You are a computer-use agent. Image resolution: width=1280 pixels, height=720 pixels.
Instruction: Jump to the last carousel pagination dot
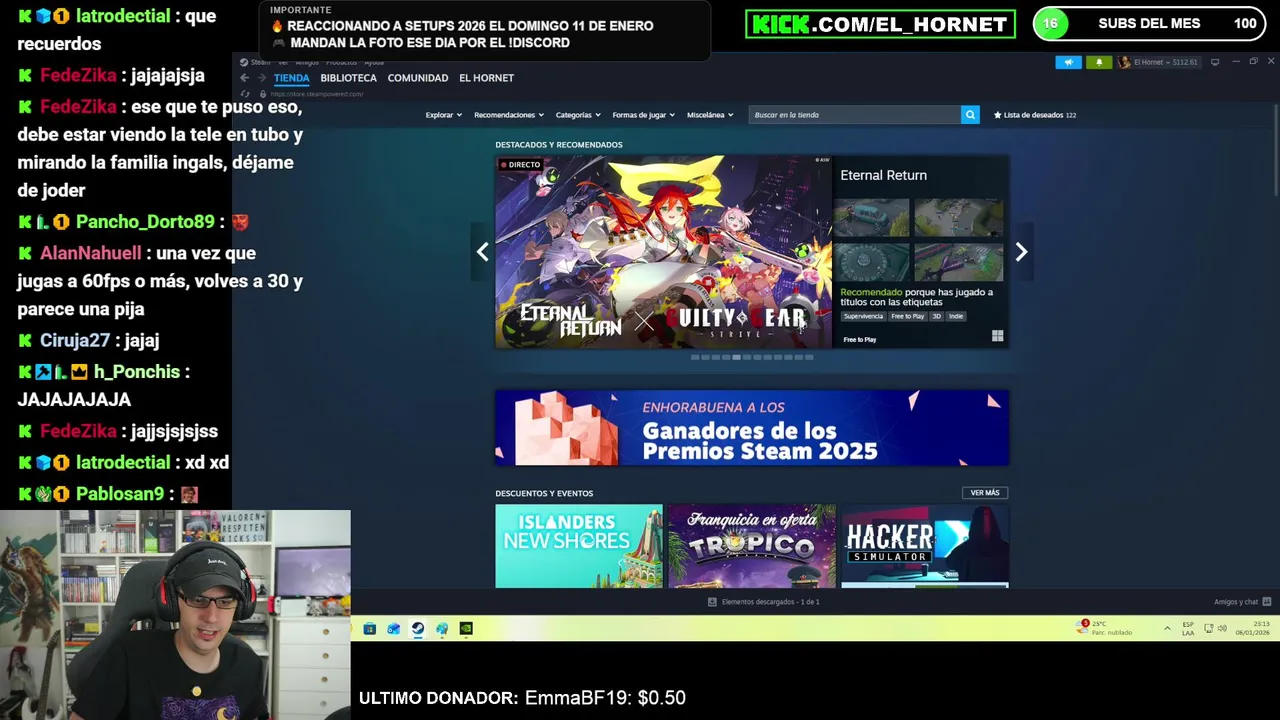pos(809,357)
